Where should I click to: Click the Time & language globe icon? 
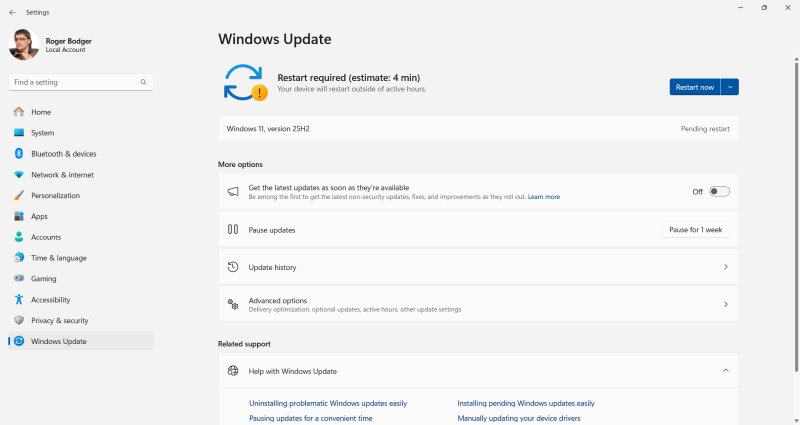click(19, 258)
